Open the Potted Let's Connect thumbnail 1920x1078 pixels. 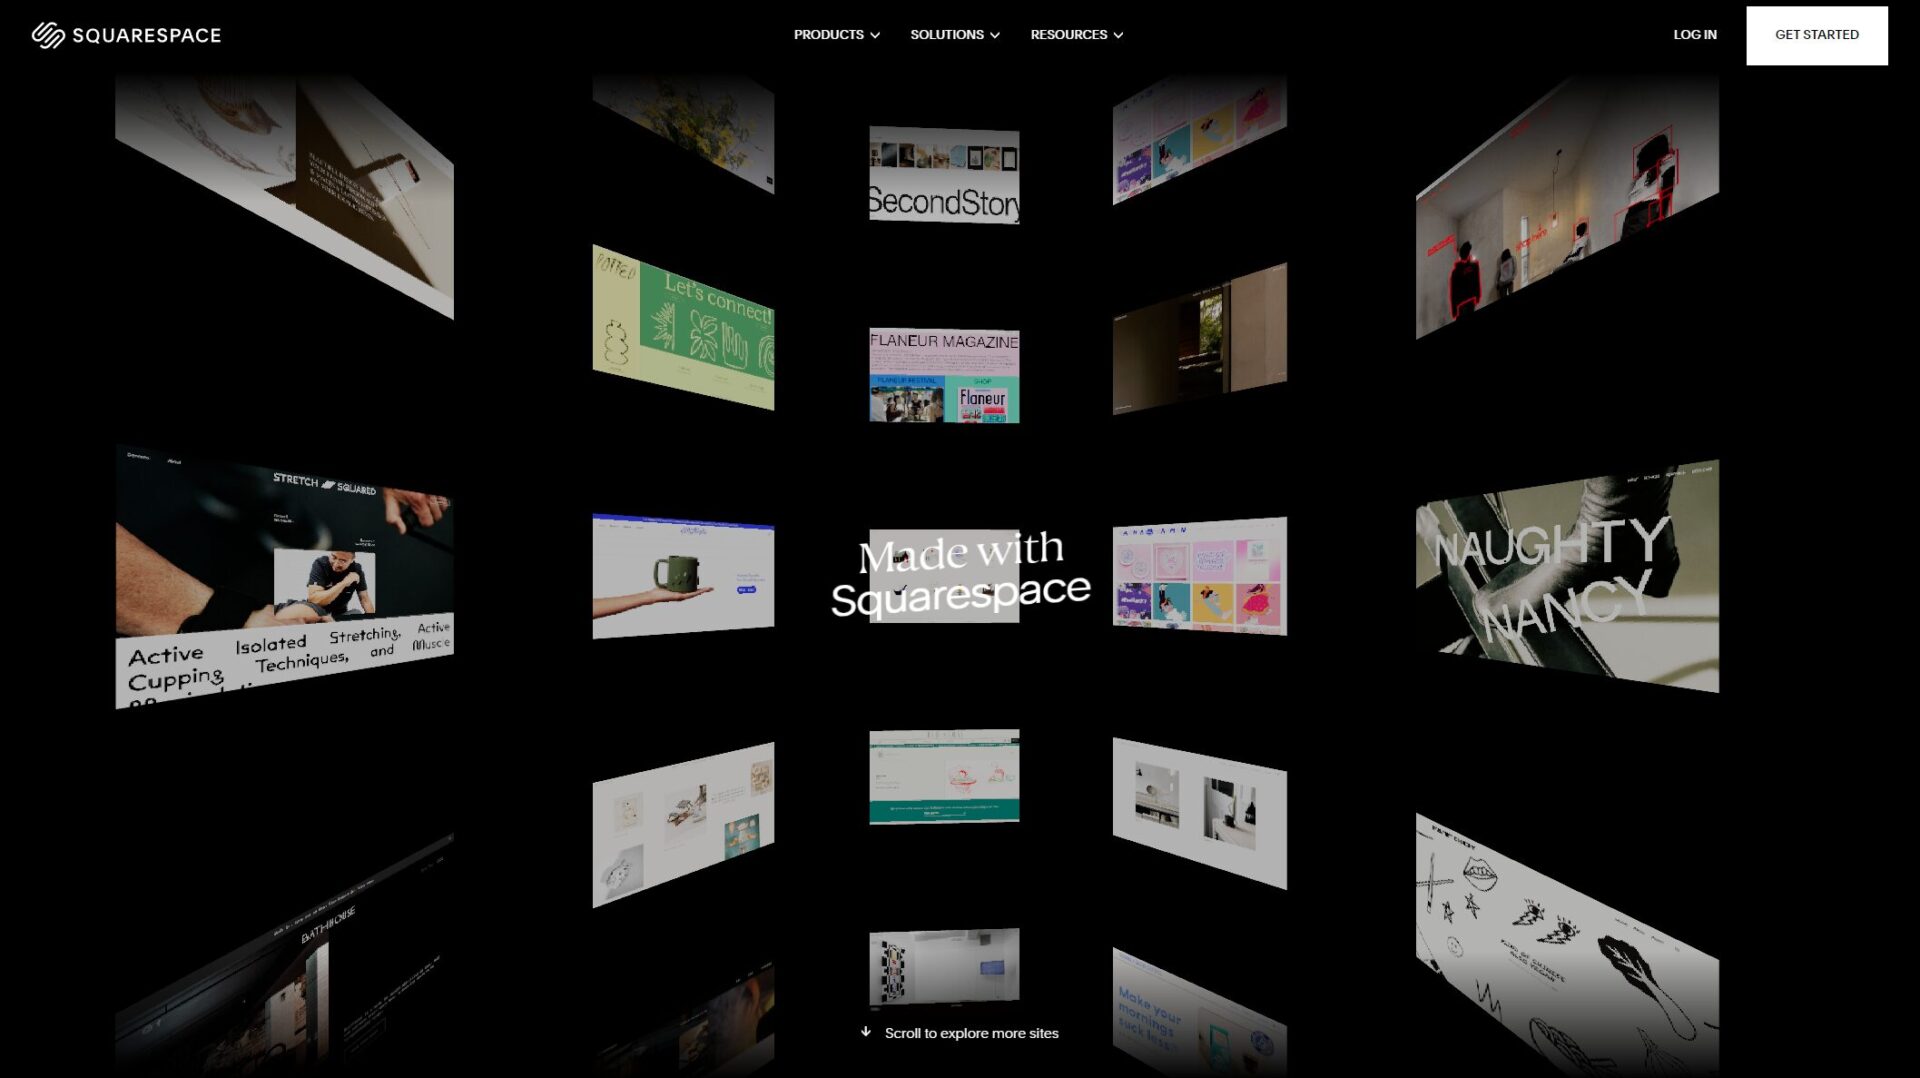pos(683,325)
